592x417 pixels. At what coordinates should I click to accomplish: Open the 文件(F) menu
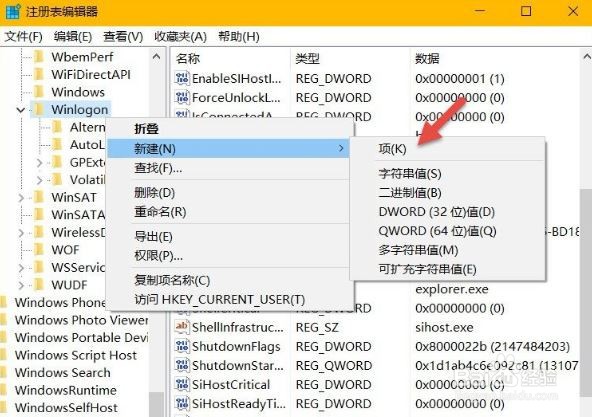click(23, 37)
